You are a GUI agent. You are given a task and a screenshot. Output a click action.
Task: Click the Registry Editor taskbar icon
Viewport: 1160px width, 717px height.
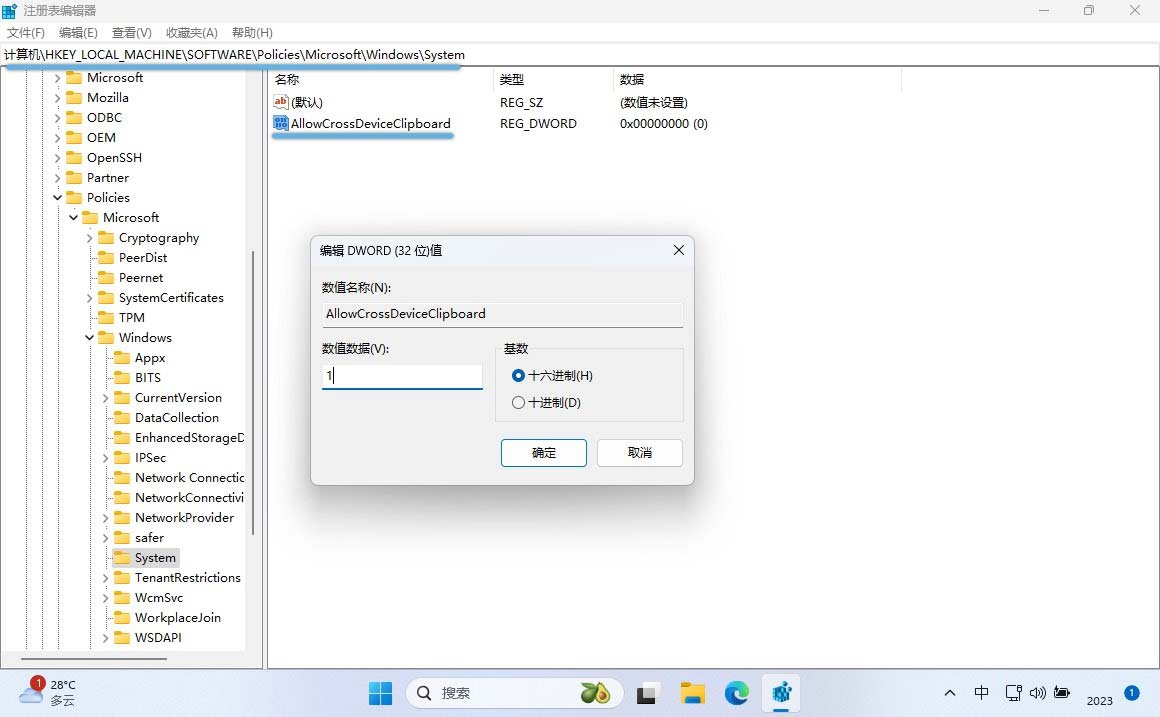[x=782, y=693]
